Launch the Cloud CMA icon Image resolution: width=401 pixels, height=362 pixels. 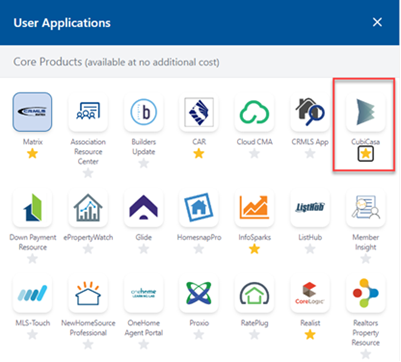(x=255, y=112)
